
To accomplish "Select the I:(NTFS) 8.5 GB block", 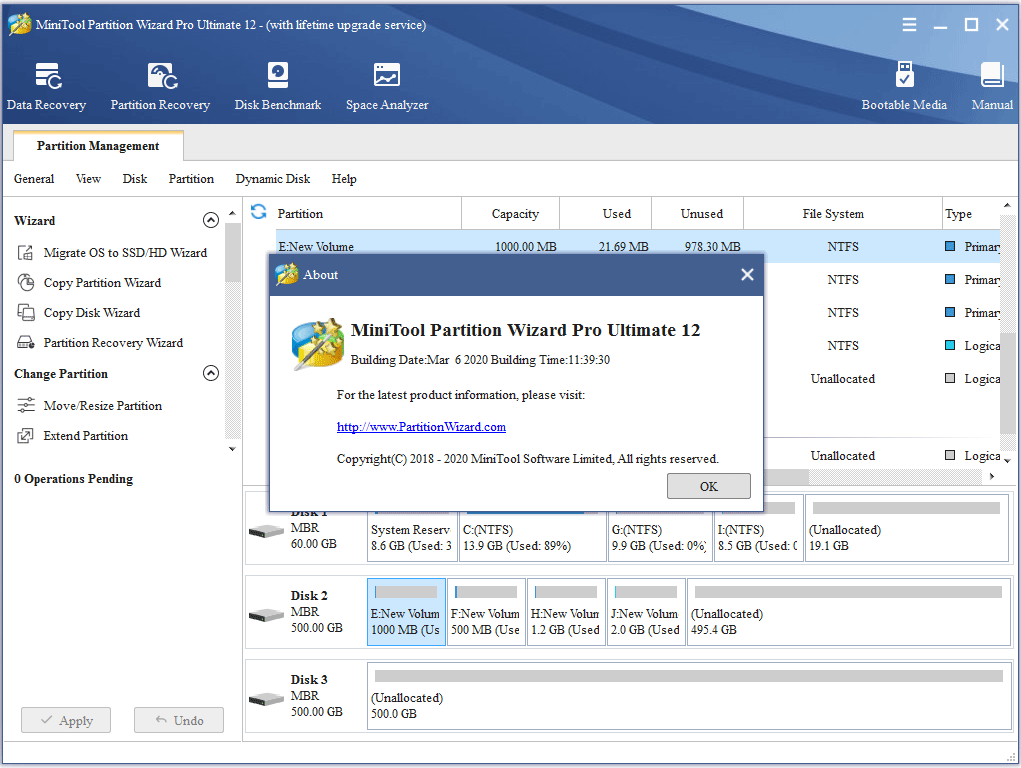I will 758,538.
